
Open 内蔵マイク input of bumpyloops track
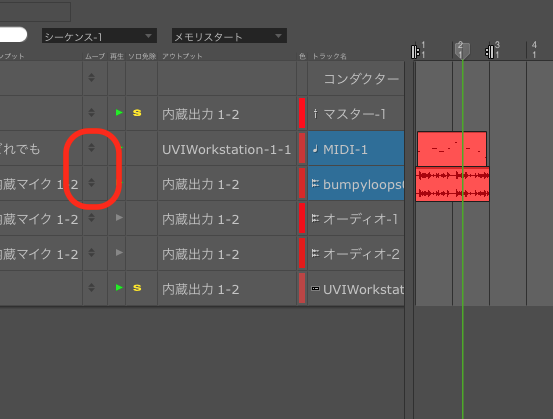tap(39, 184)
